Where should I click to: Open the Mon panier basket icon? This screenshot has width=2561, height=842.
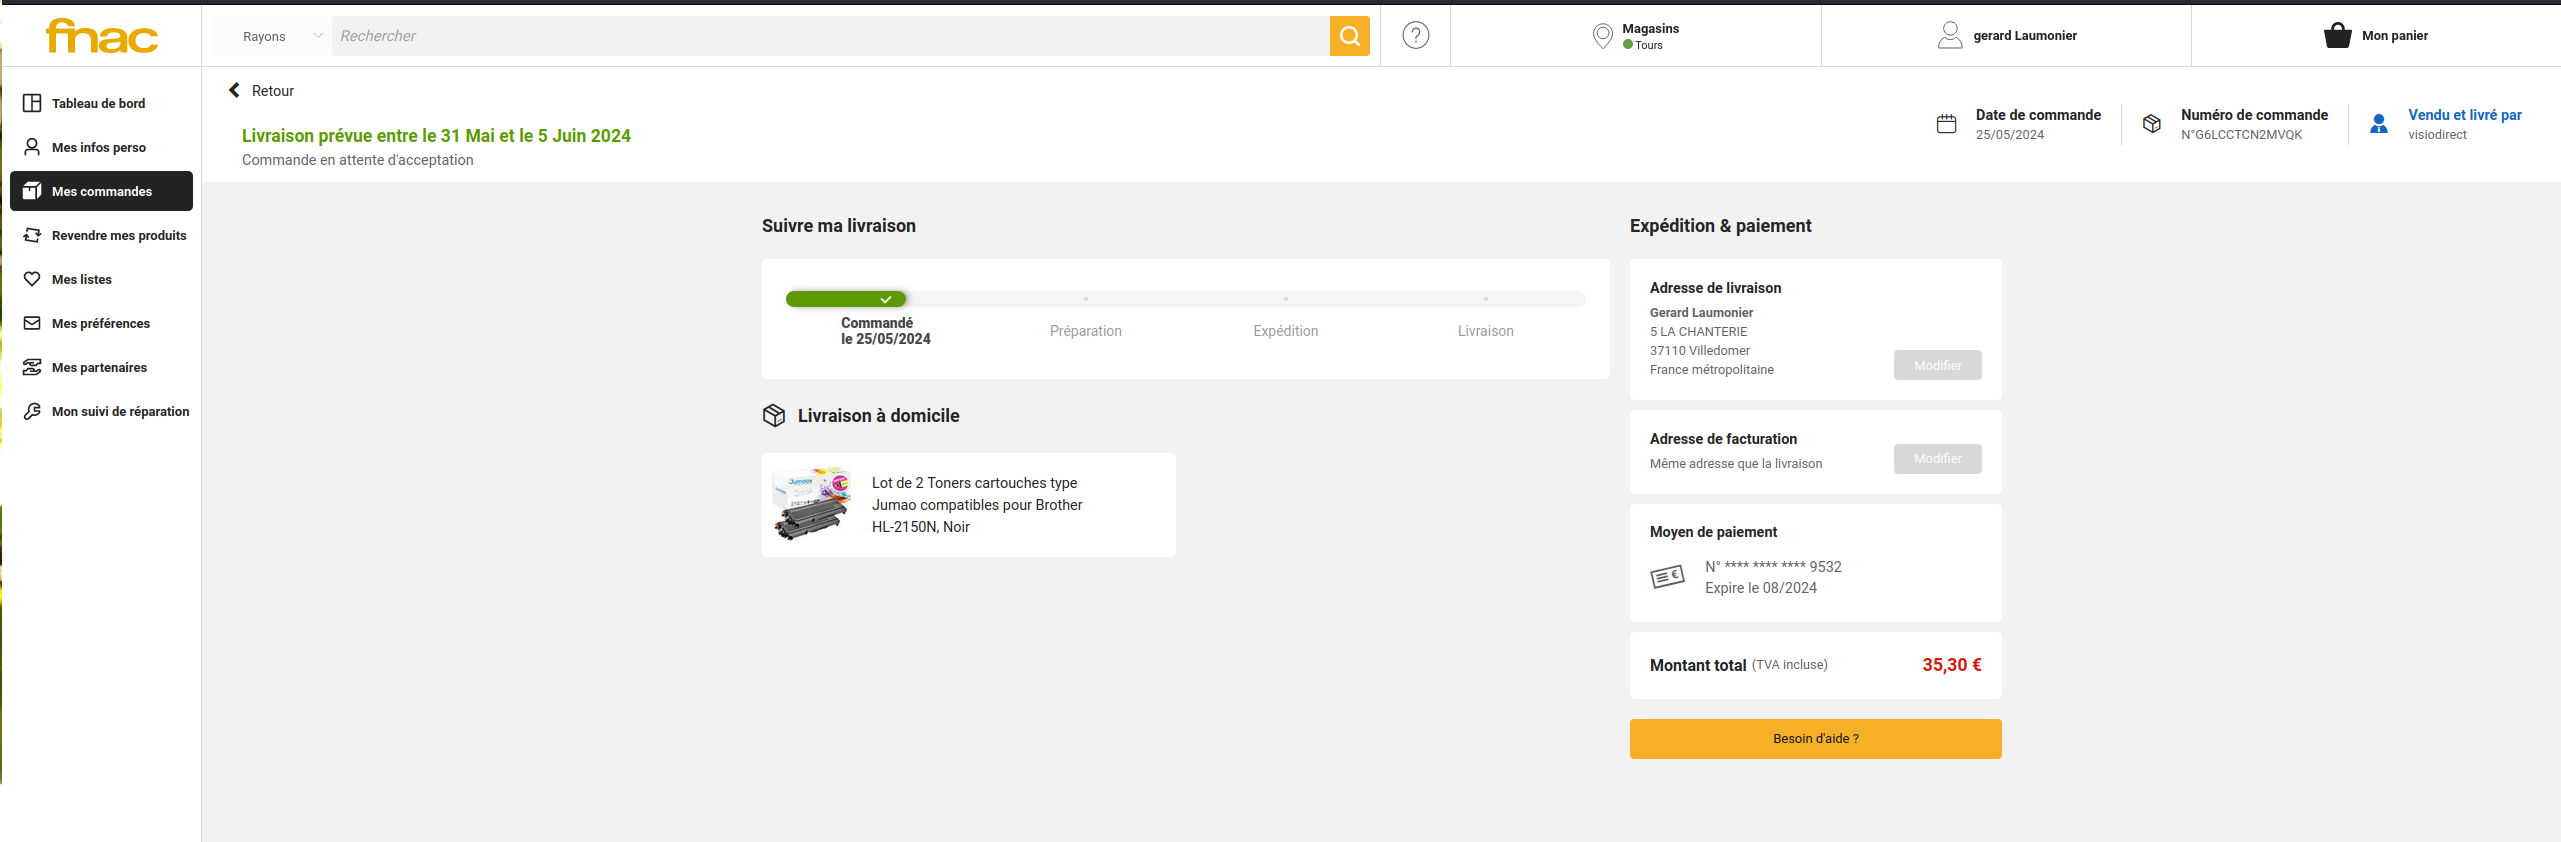pyautogui.click(x=2337, y=36)
